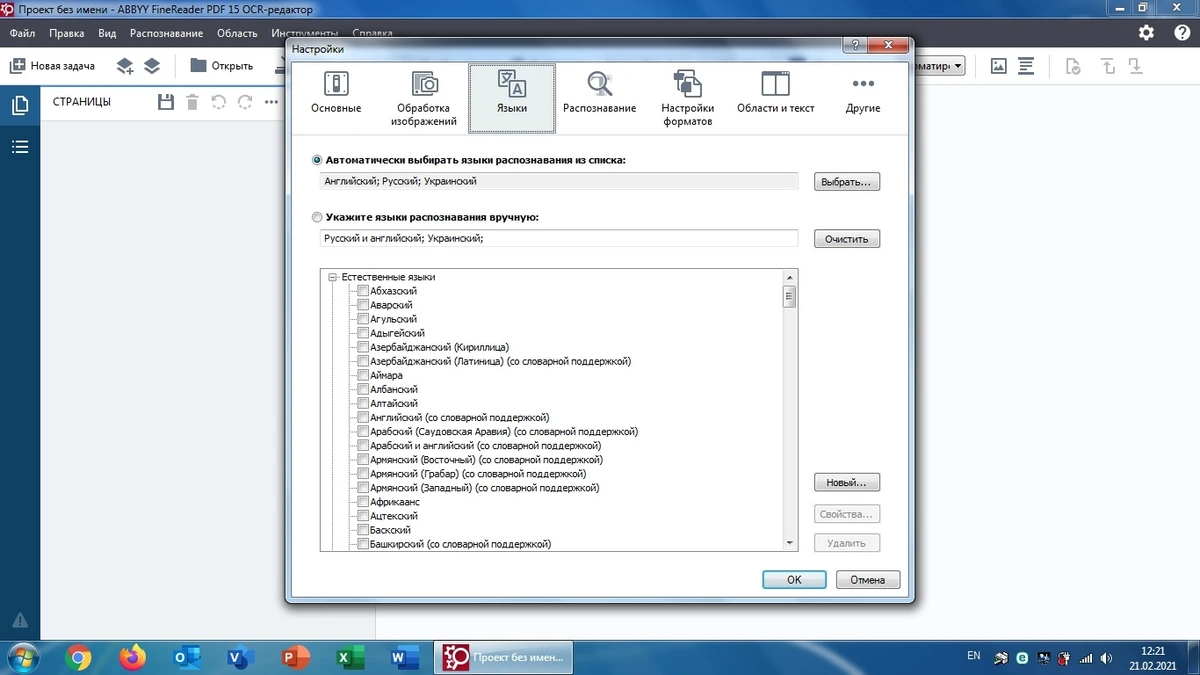Click the warning triangle icon in sidebar
This screenshot has height=675, width=1200.
[20, 620]
